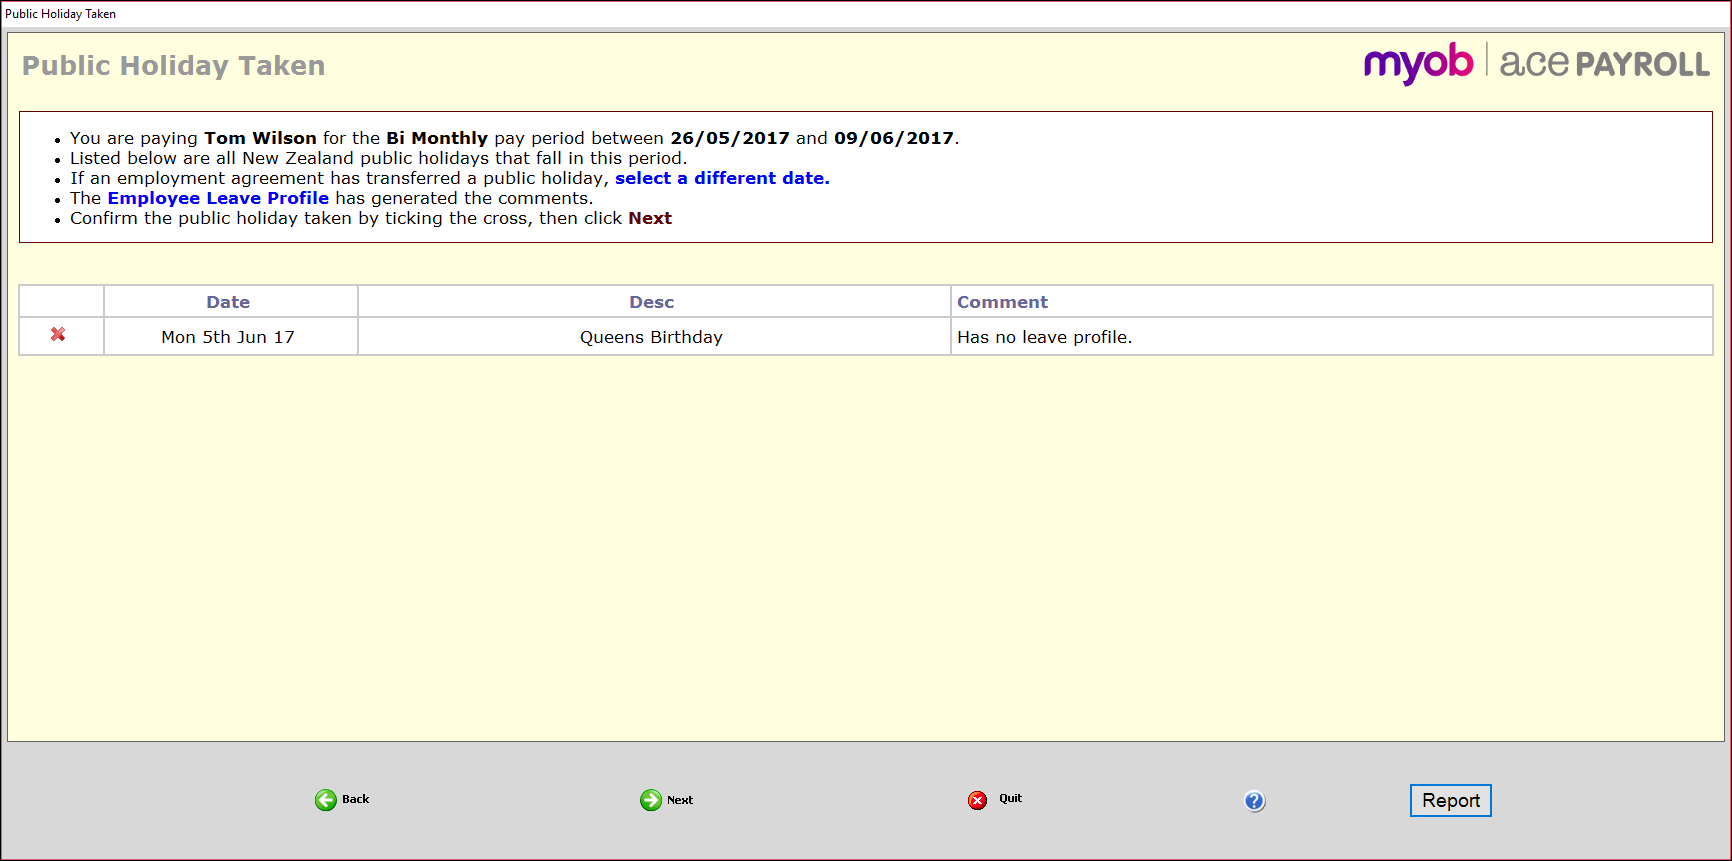Click the green Next arrow icon

pos(651,800)
